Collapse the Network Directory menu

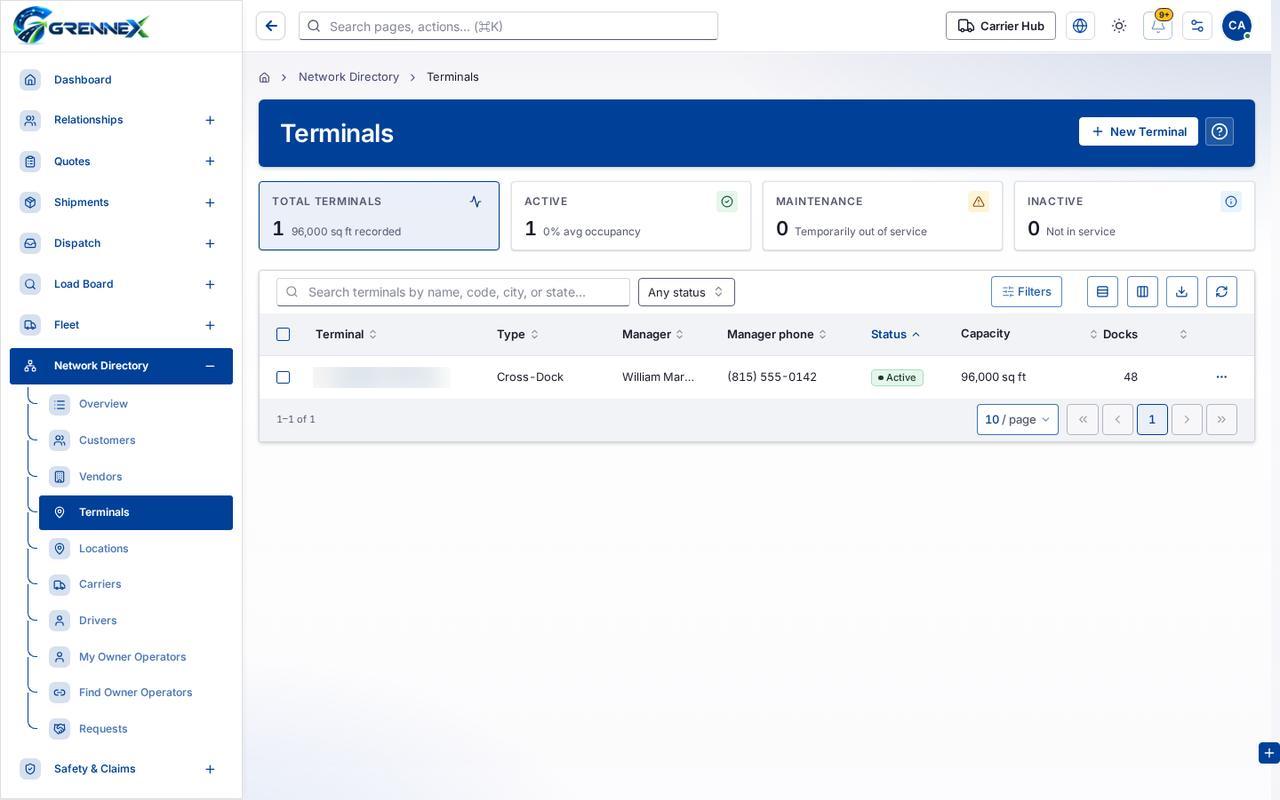point(210,366)
